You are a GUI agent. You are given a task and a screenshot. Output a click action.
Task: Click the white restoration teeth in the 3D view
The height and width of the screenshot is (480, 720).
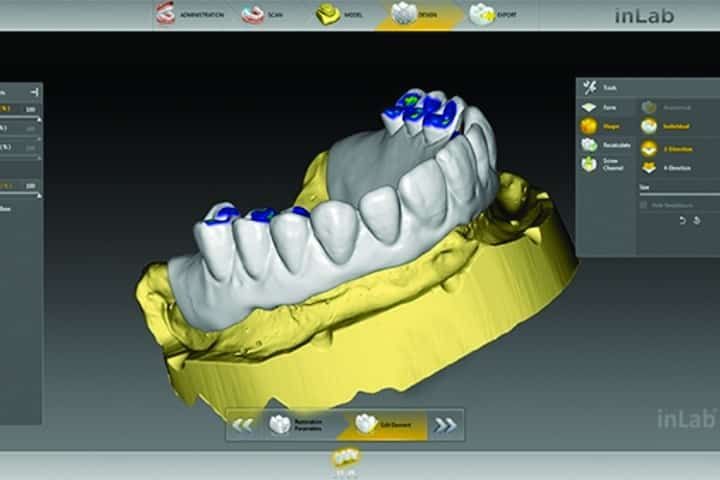pos(335,230)
